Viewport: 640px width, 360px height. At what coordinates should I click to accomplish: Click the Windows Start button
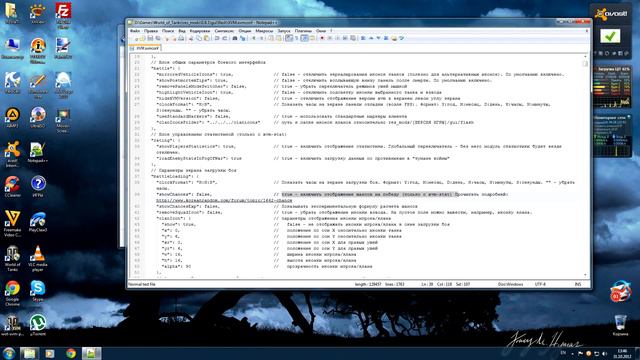tap(9, 353)
